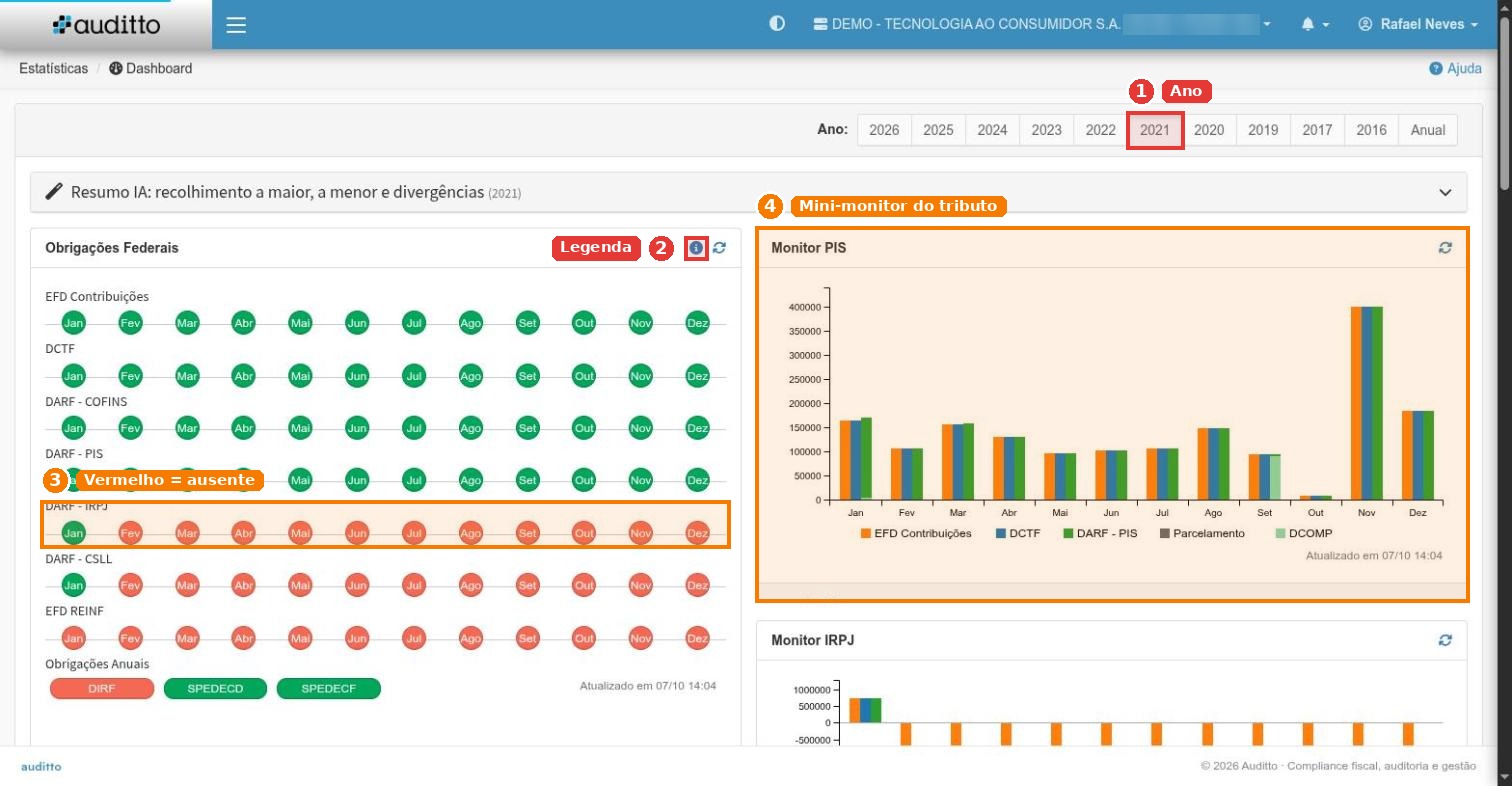The height and width of the screenshot is (786, 1512).
Task: Open the Rafael Neves user dropdown
Action: tap(1418, 25)
